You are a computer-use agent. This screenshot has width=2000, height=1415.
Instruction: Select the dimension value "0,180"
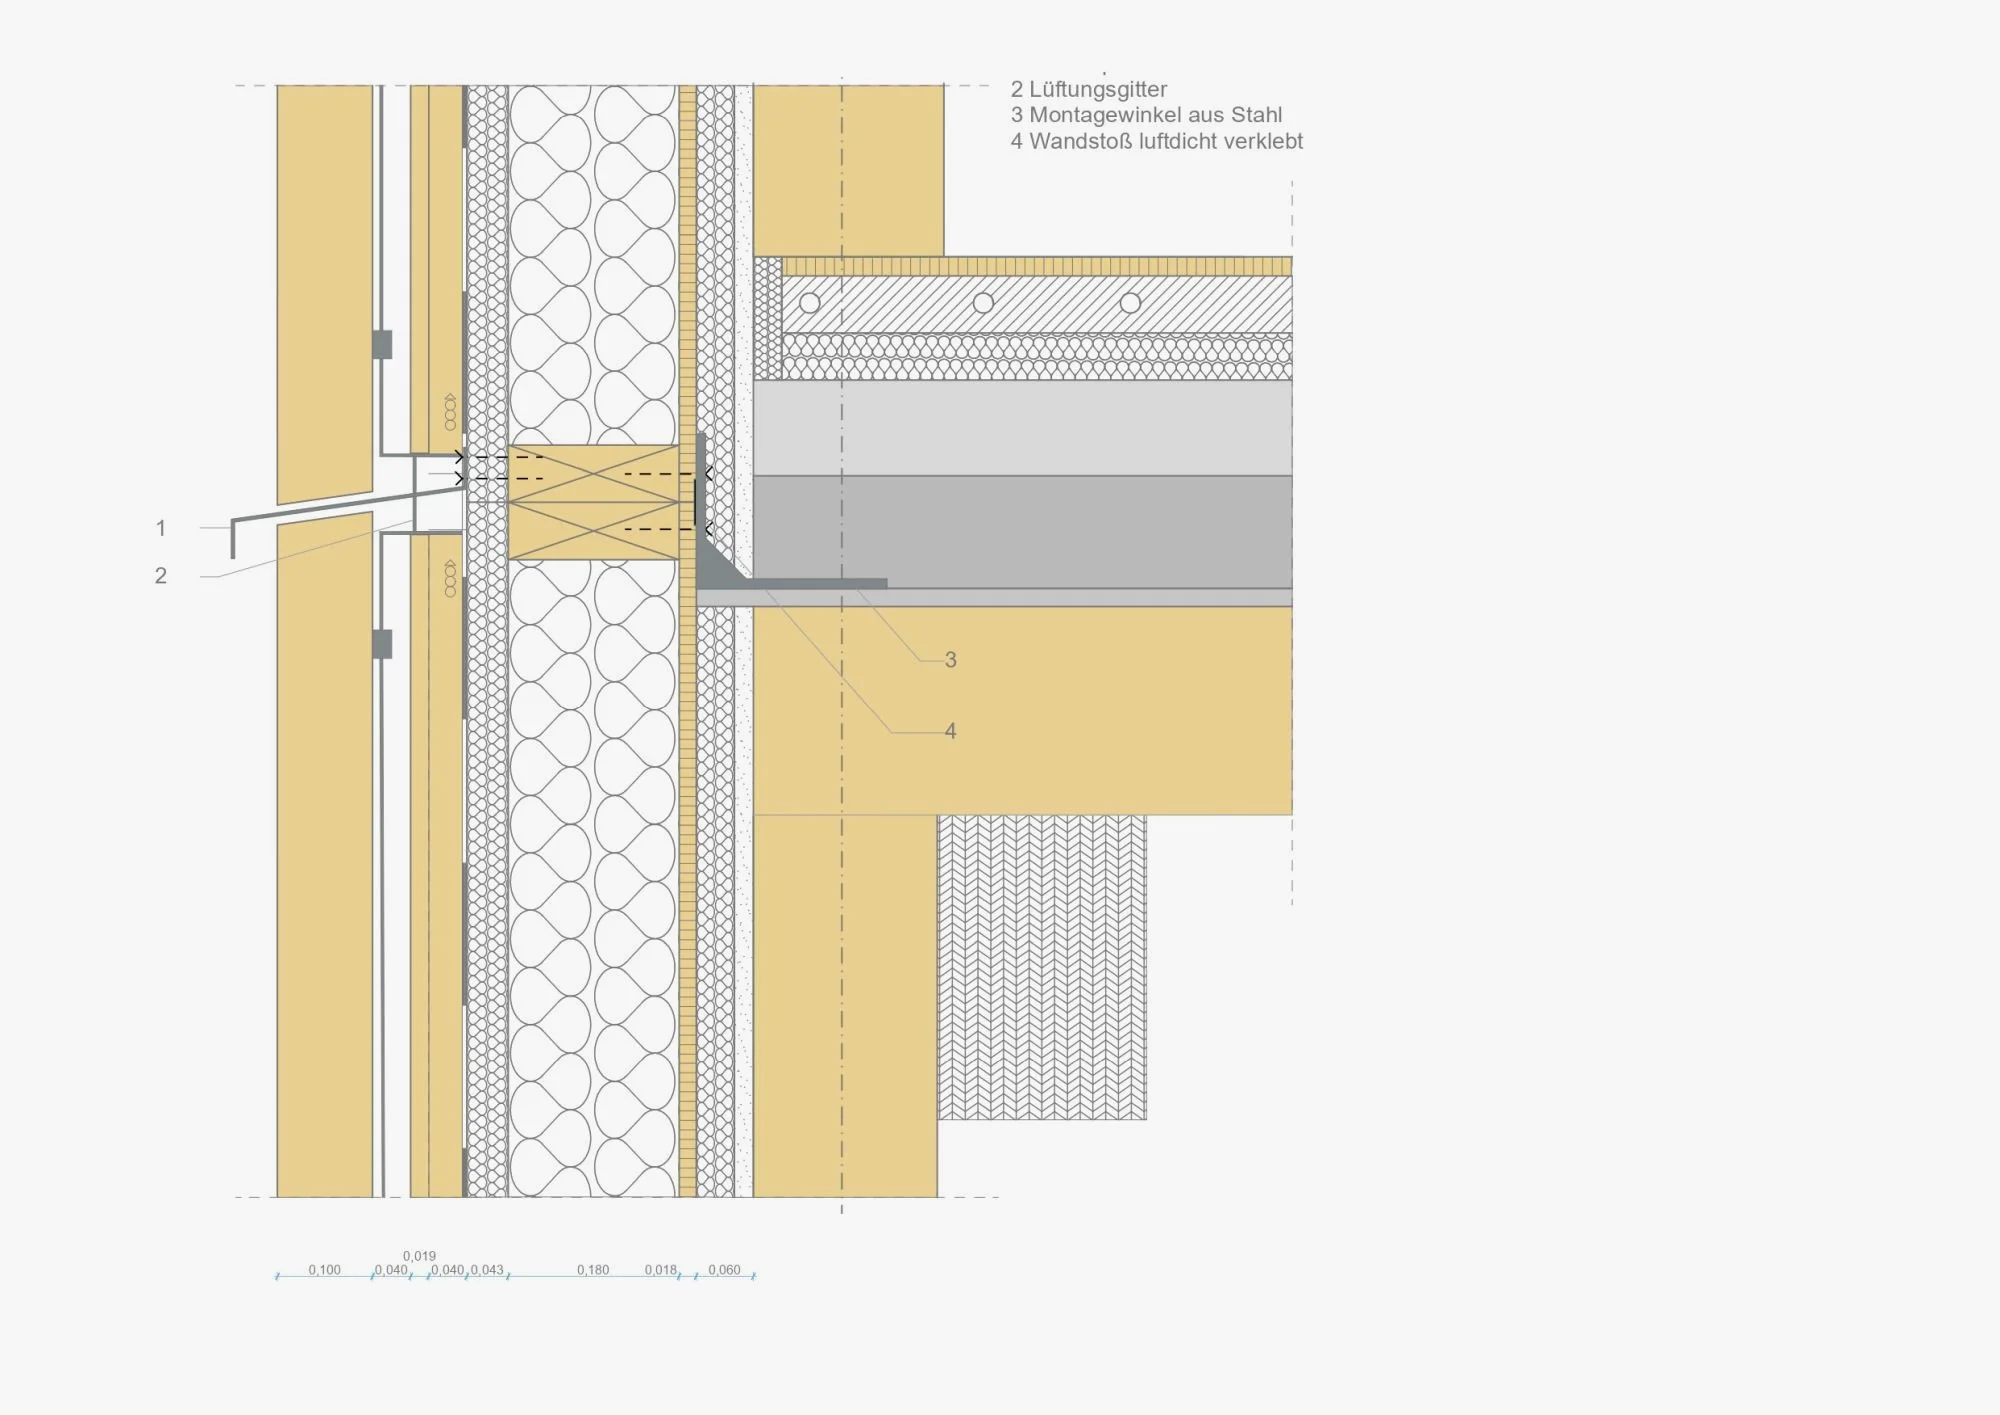[593, 1270]
